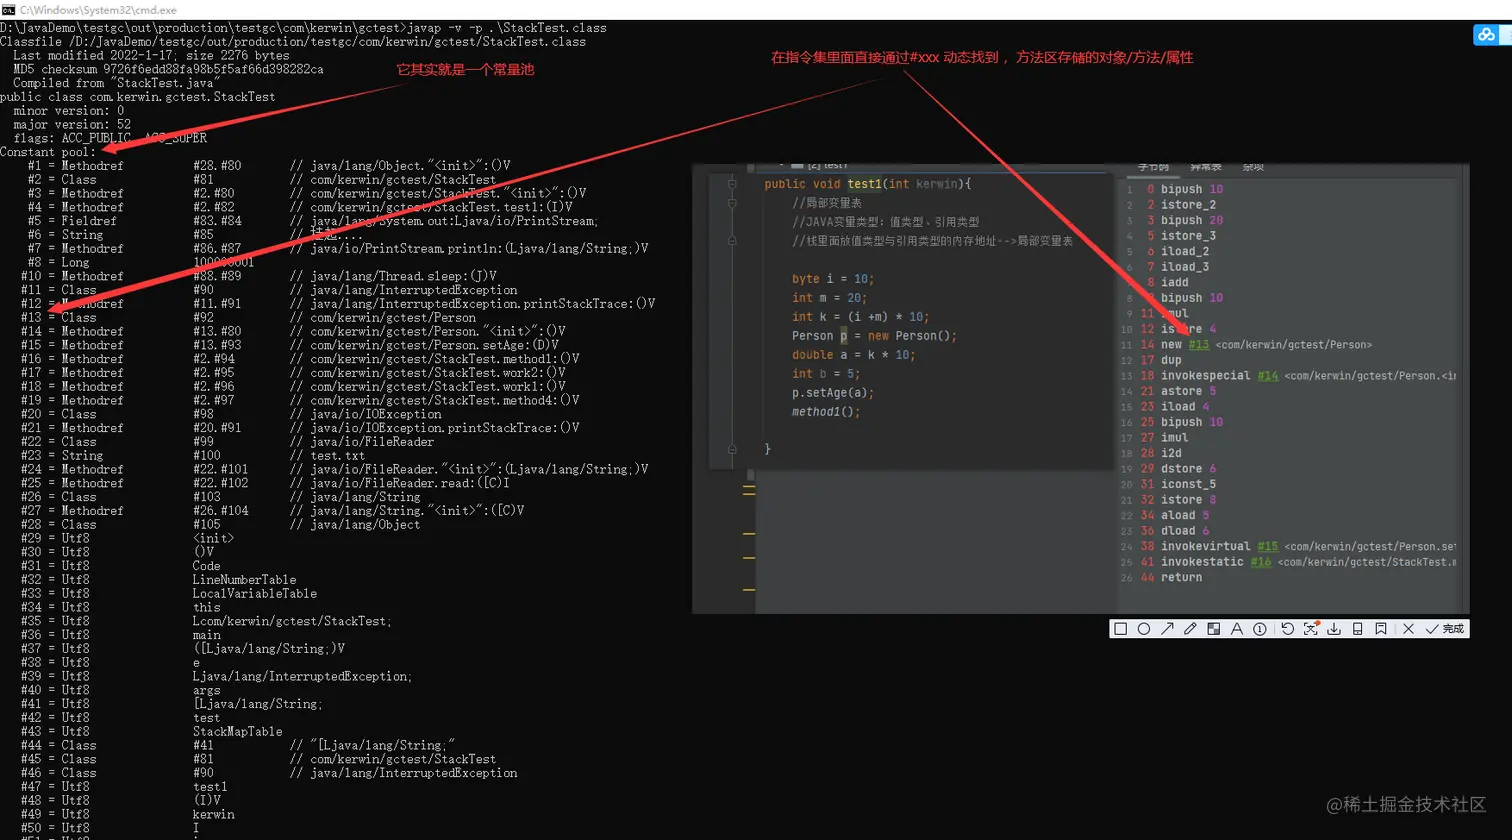
Task: Cancel the screenshot with the X icon
Action: (x=1408, y=629)
